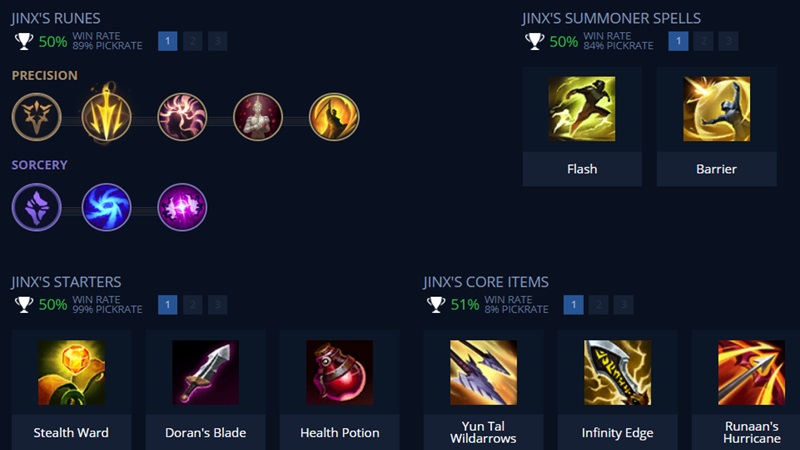Select the Coup de Grace rune icon

(334, 117)
